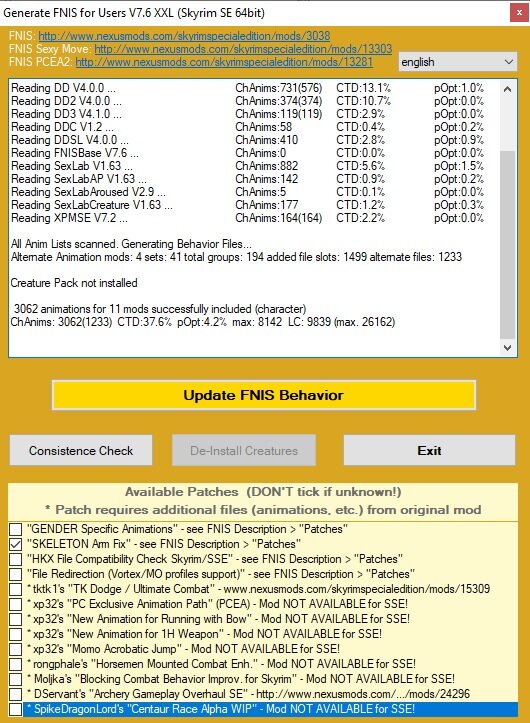The height and width of the screenshot is (723, 530).
Task: Exit the FNIS generator
Action: coord(429,450)
